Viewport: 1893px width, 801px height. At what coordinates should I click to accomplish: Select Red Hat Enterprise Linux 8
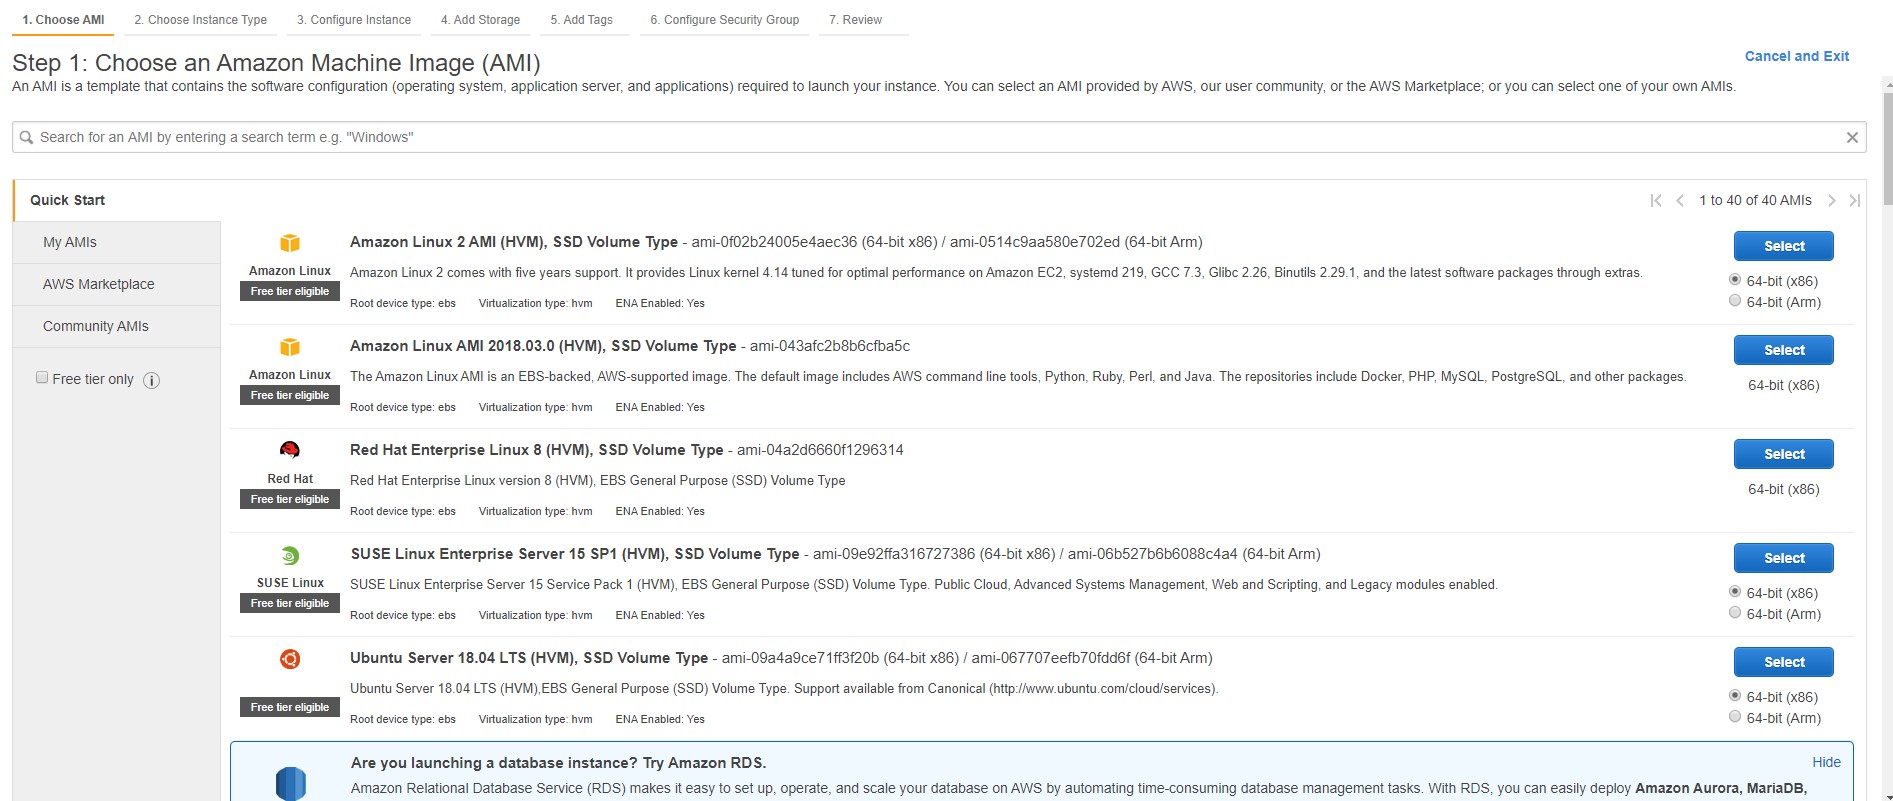coord(1784,454)
